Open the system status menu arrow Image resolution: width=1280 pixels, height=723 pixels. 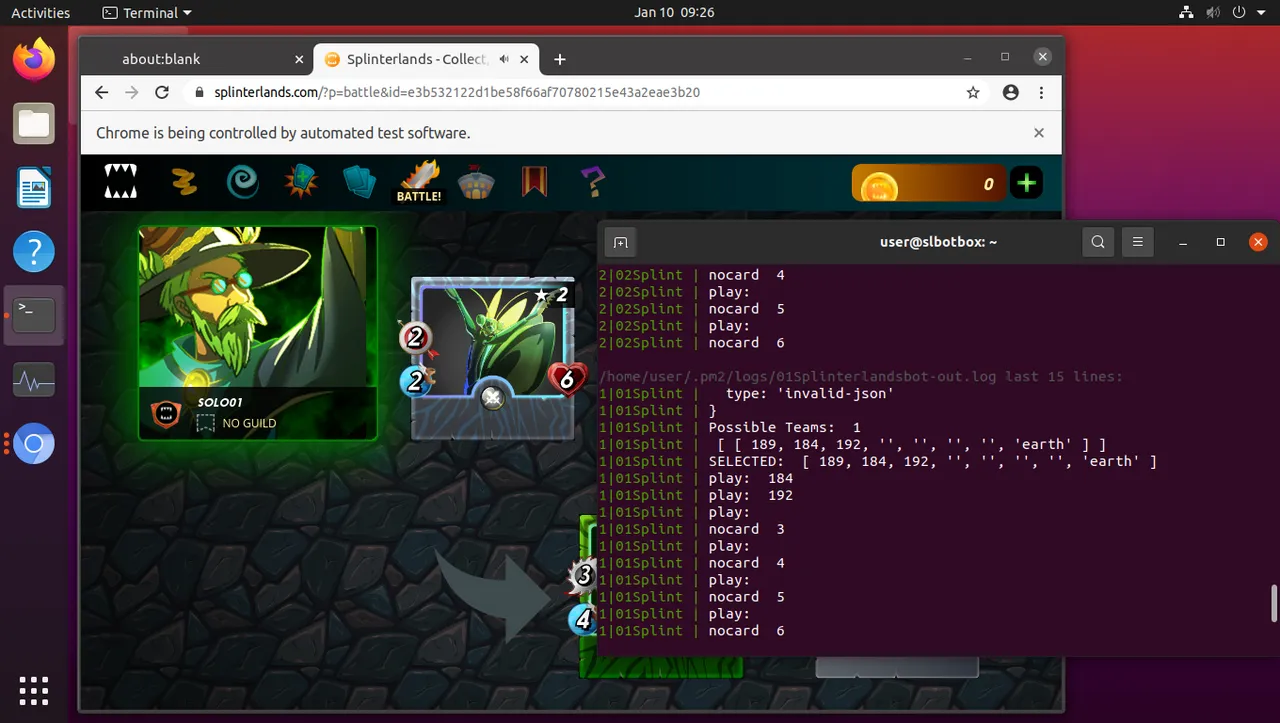coord(1262,13)
